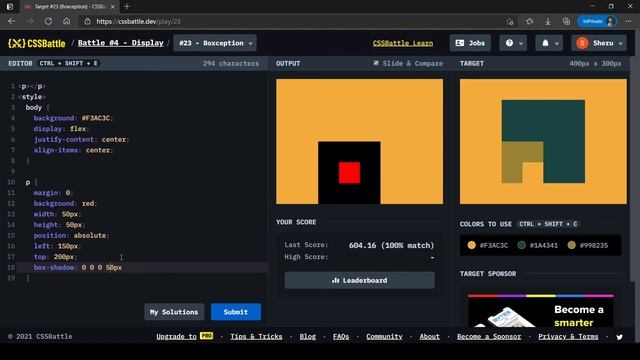
Task: Click the Jobs button
Action: point(470,43)
